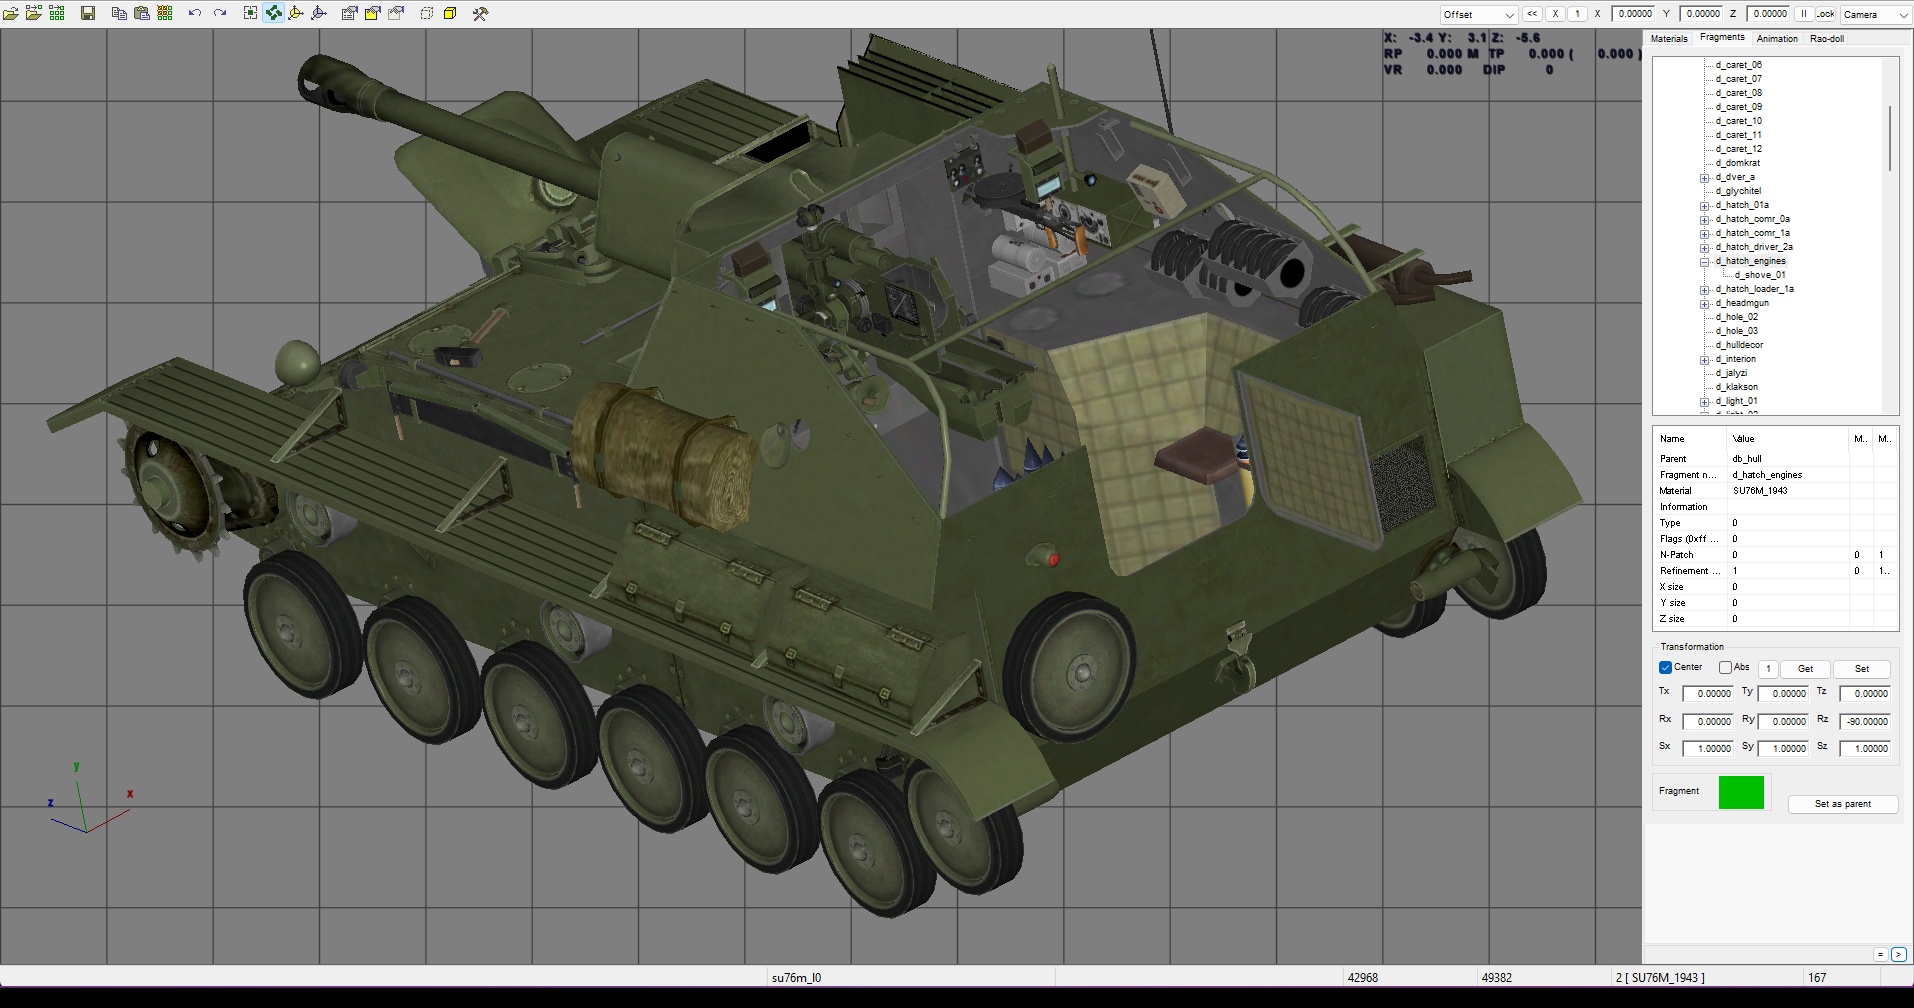1914x1008 pixels.
Task: Expand the d_hatch_loader_1a tree node
Action: pos(1704,290)
